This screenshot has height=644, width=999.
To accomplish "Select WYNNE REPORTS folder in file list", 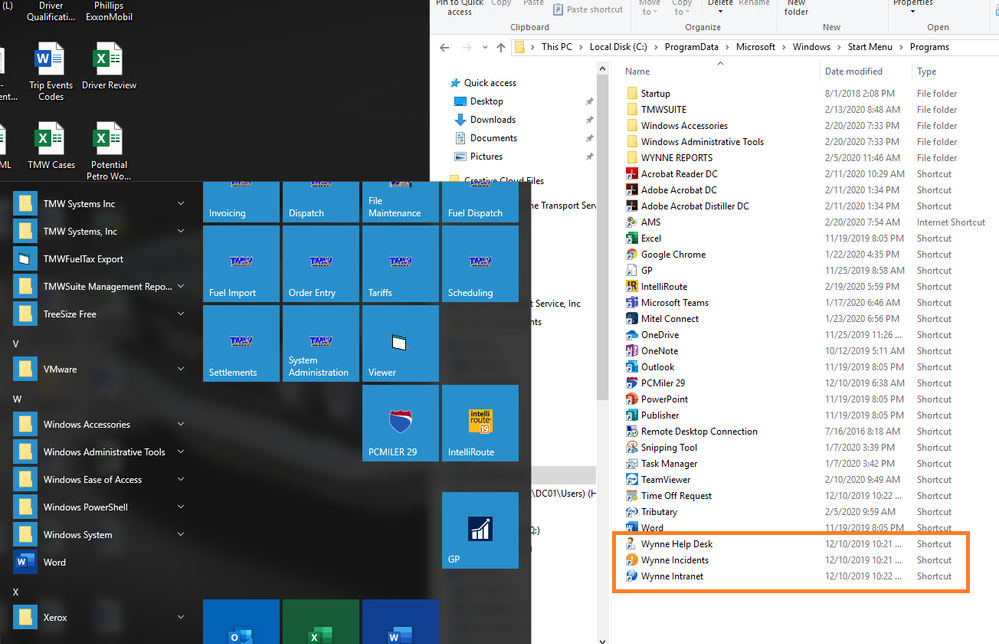I will point(669,157).
